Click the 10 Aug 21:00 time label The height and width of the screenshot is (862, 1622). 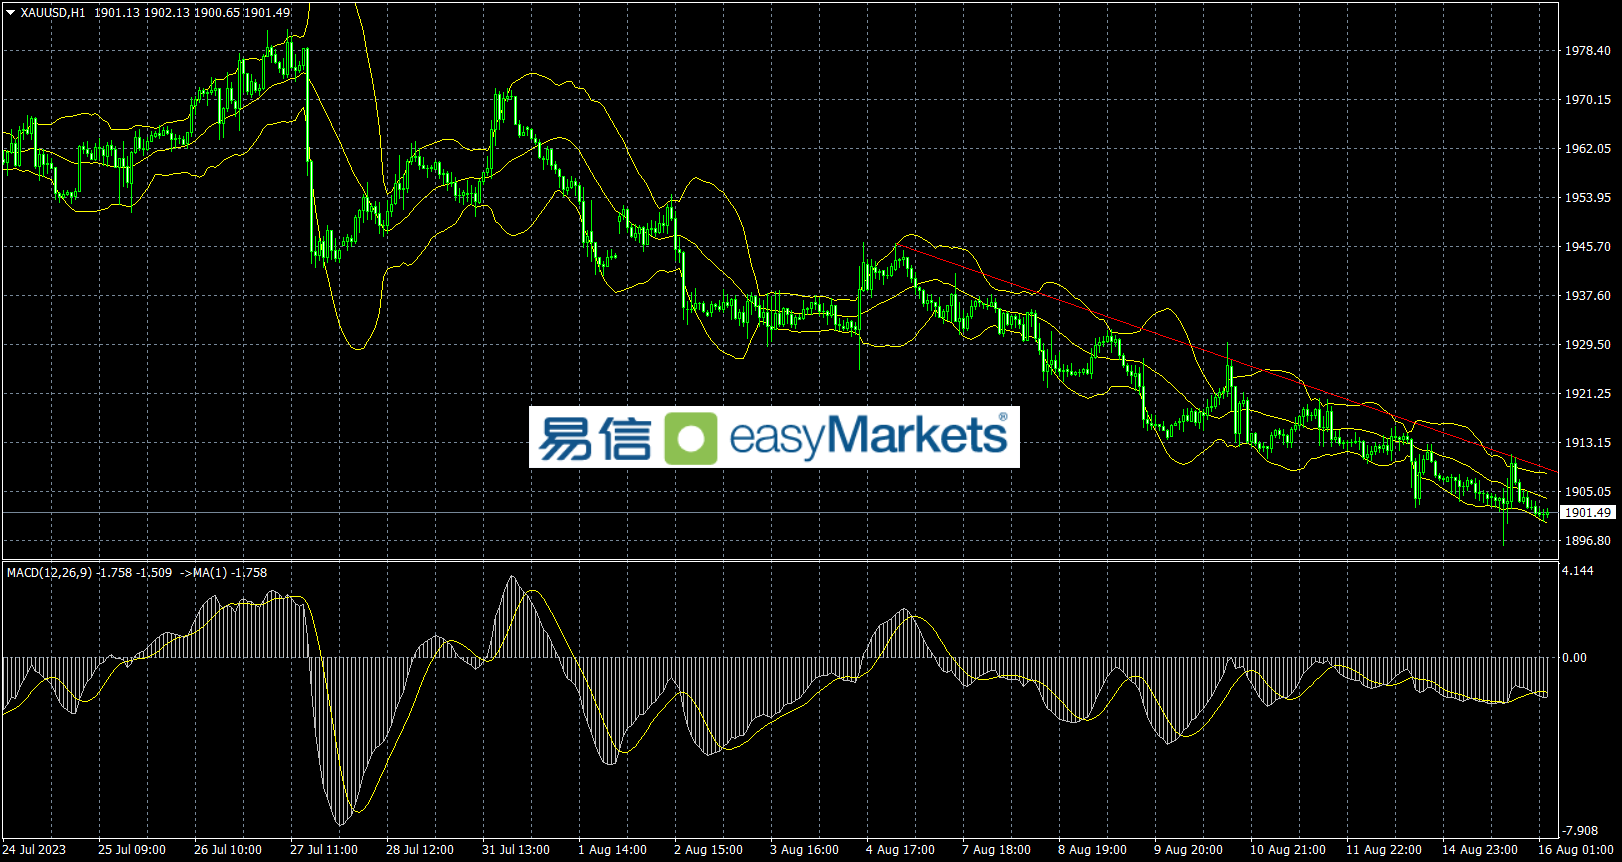click(x=1288, y=850)
